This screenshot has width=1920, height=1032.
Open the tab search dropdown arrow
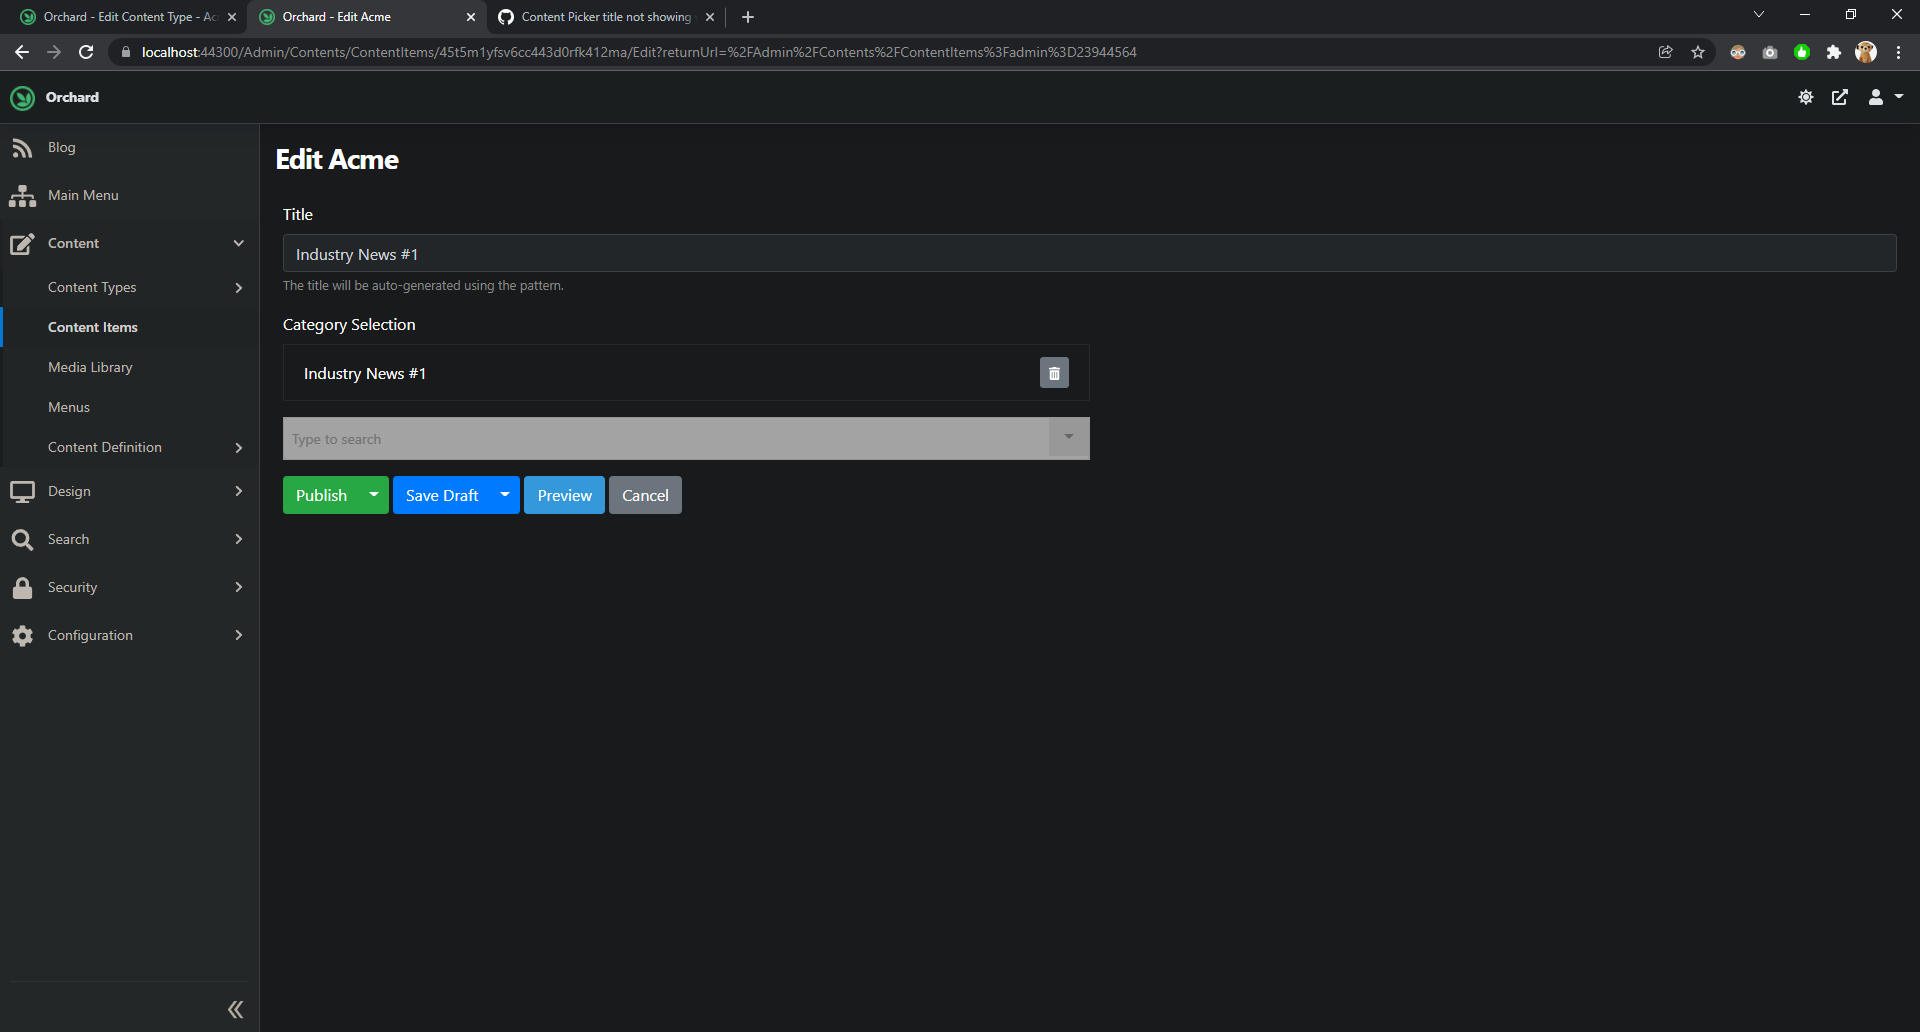[1759, 15]
